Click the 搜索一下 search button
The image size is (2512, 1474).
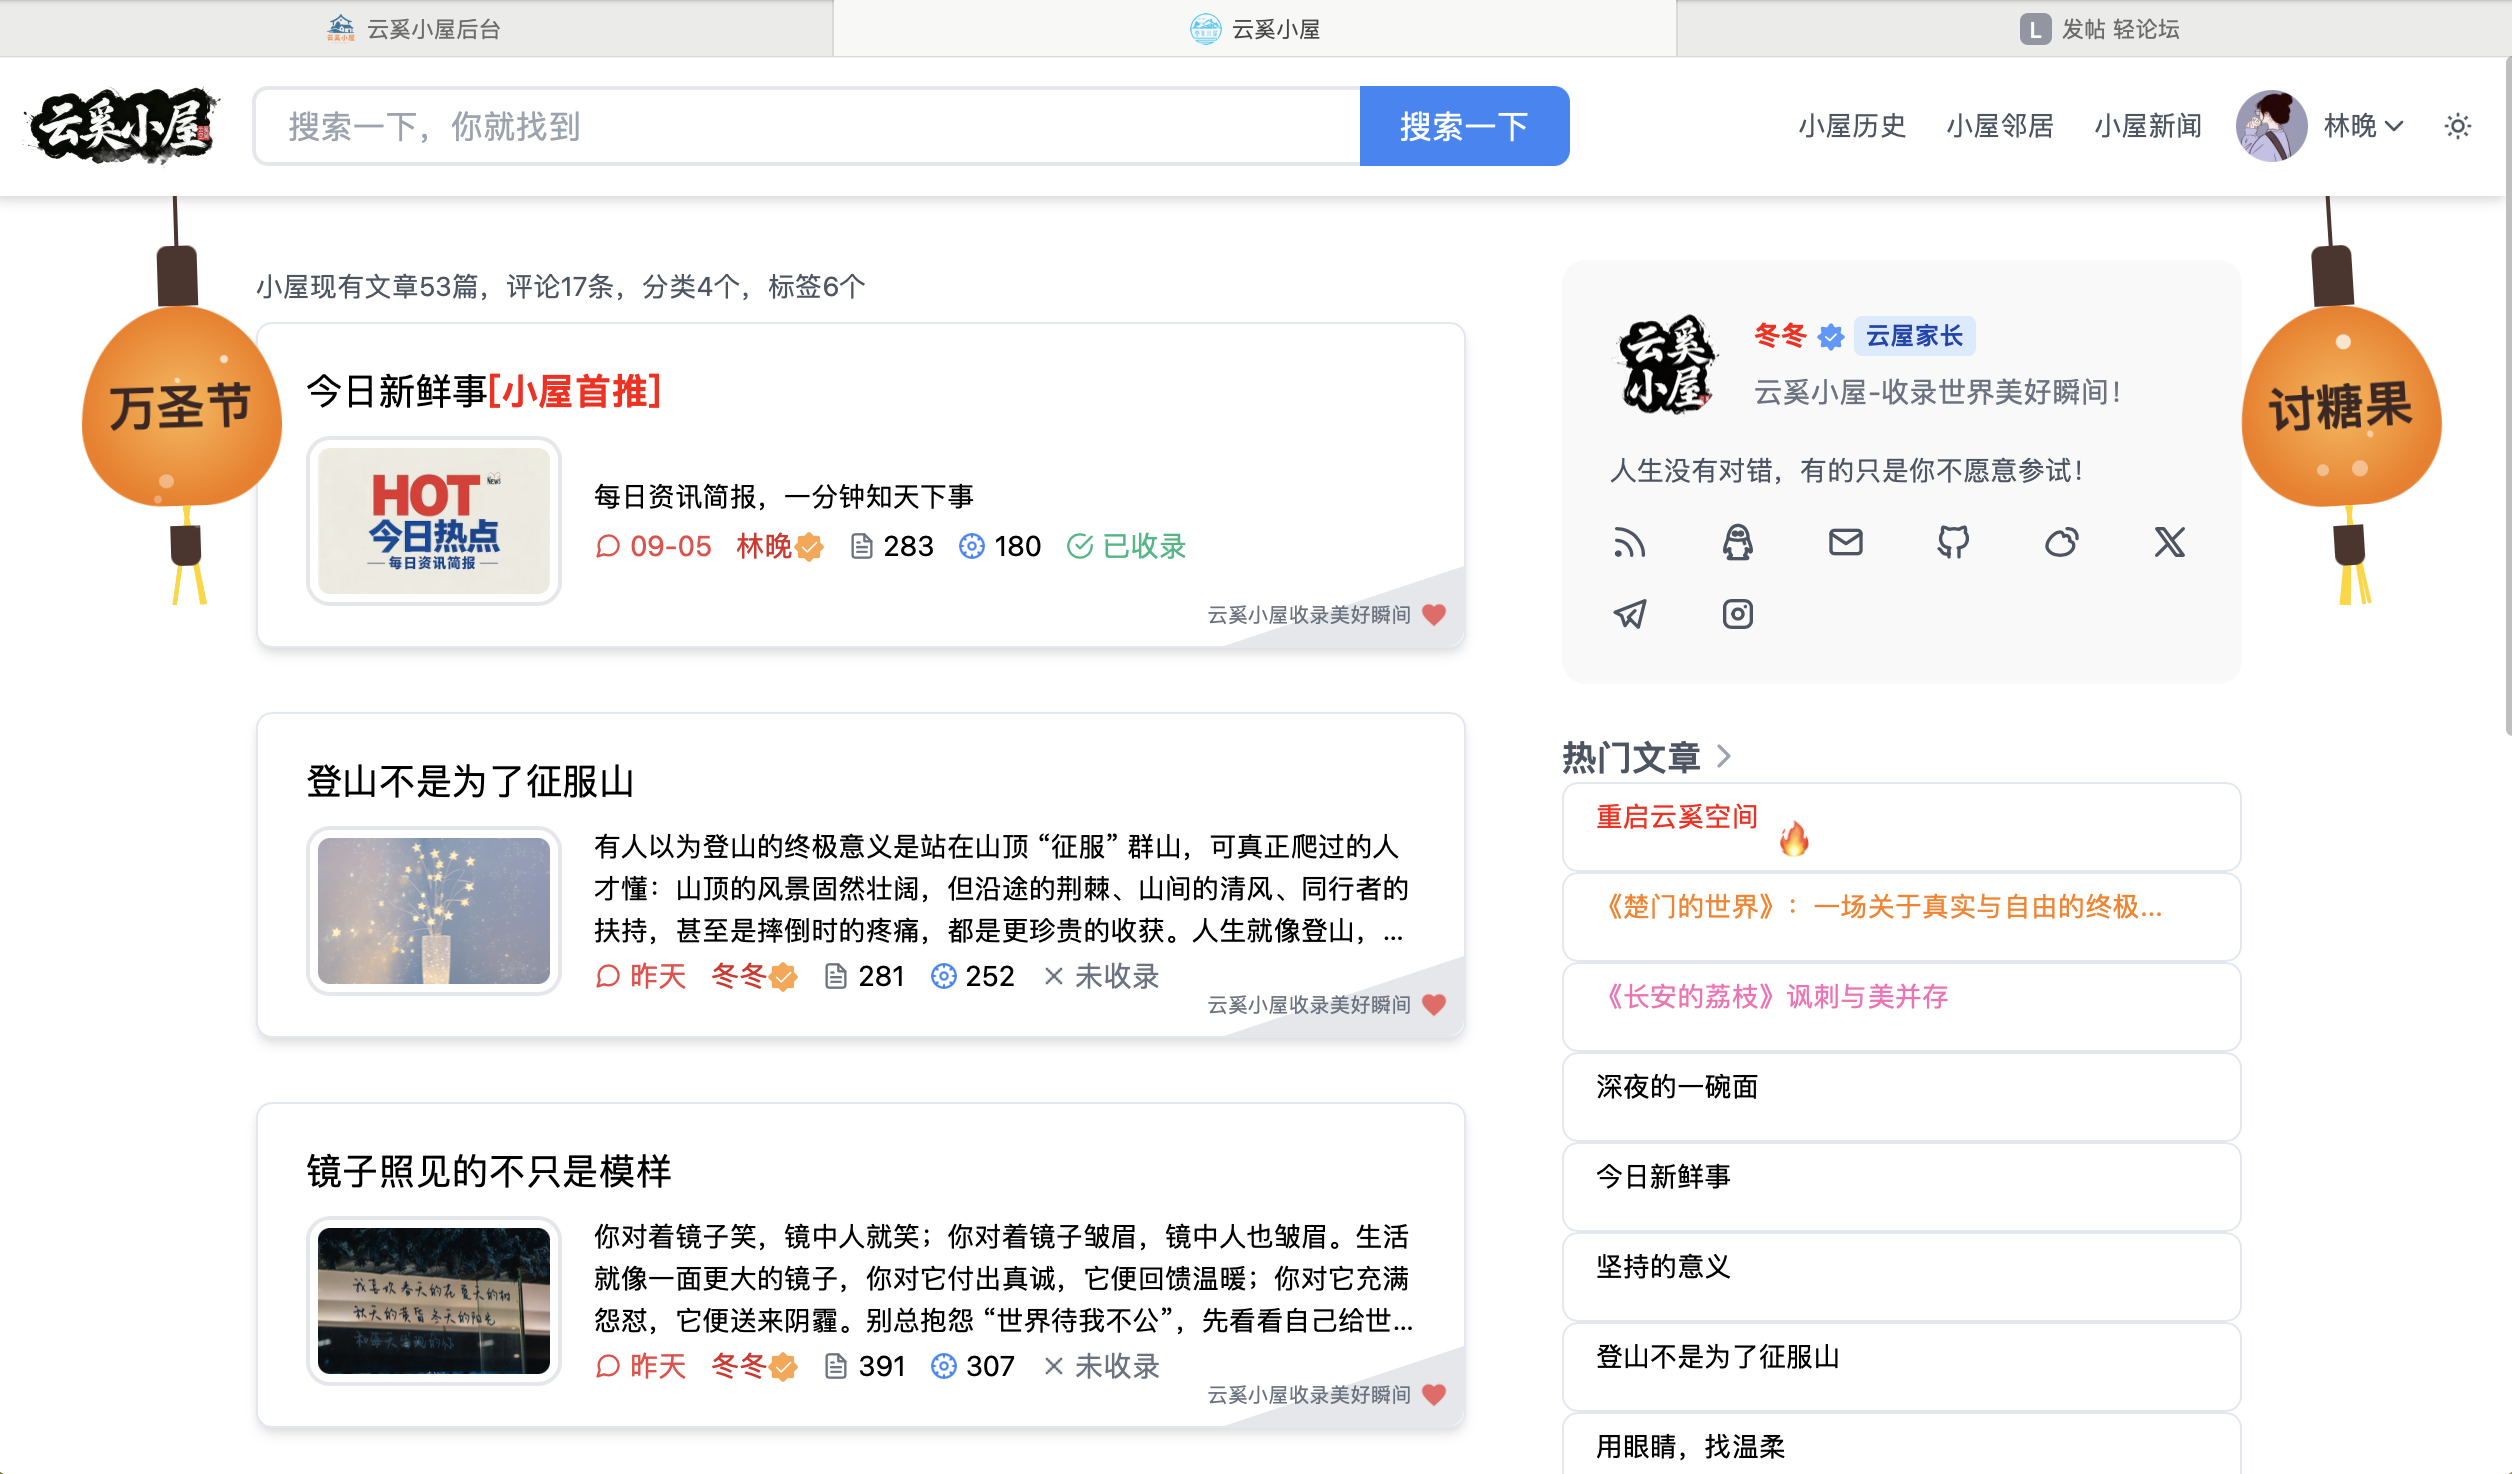click(1464, 126)
